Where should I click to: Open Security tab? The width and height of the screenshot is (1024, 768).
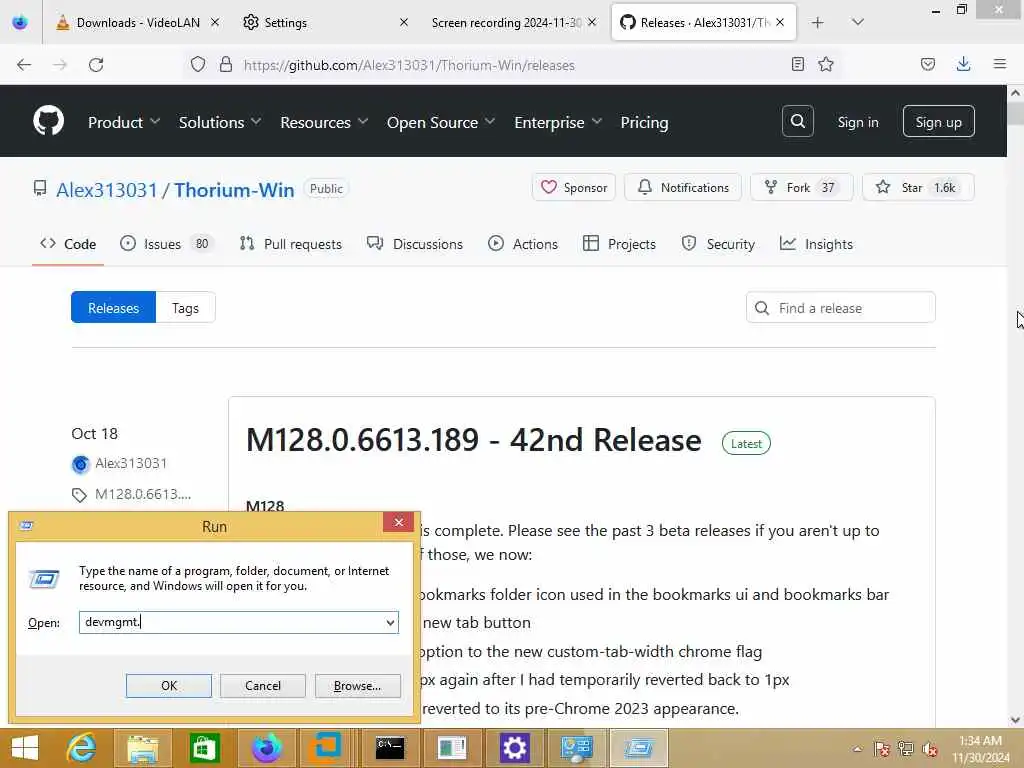(x=718, y=244)
